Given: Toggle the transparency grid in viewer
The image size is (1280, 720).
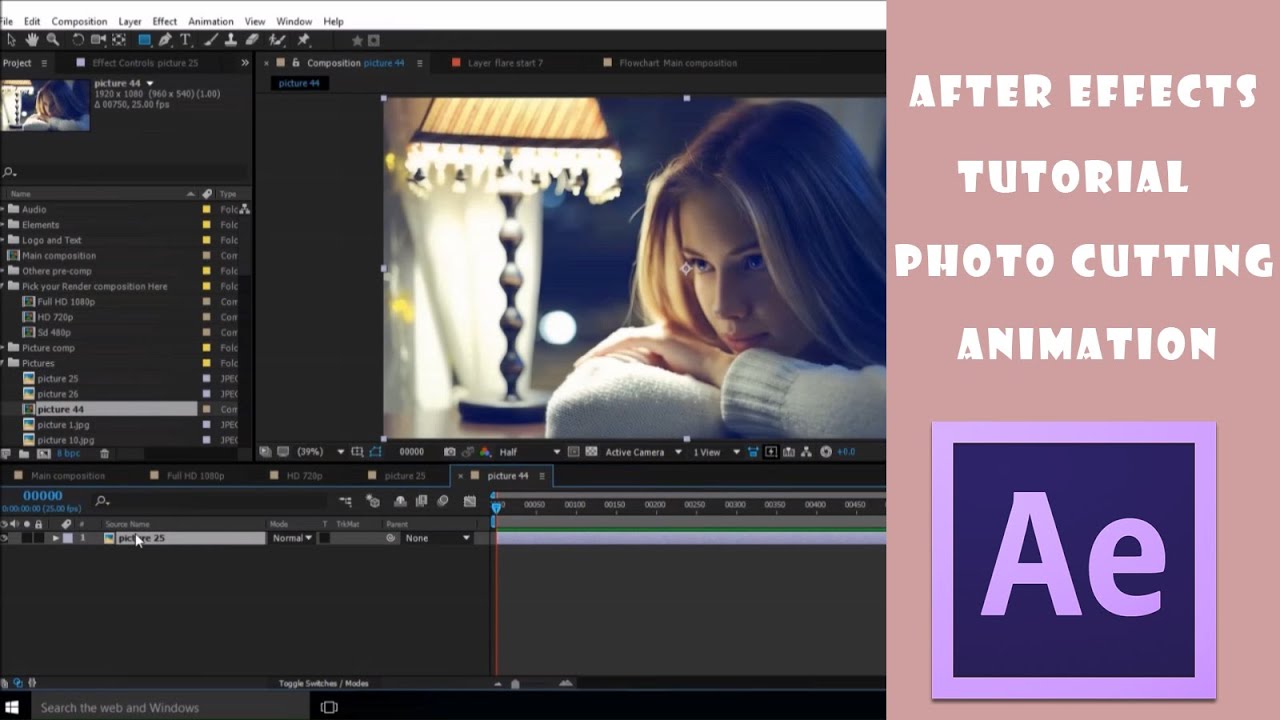Looking at the screenshot, I should pos(591,452).
